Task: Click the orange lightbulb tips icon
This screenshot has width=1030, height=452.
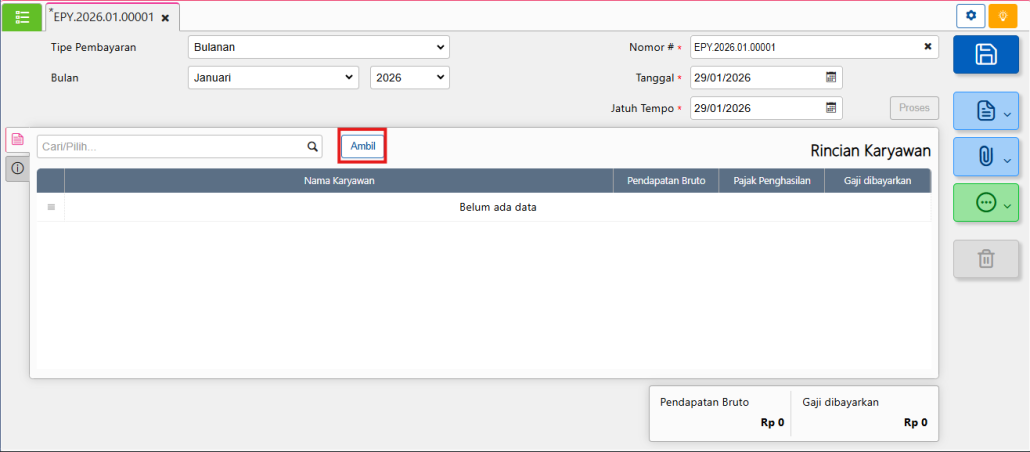Action: tap(1002, 16)
